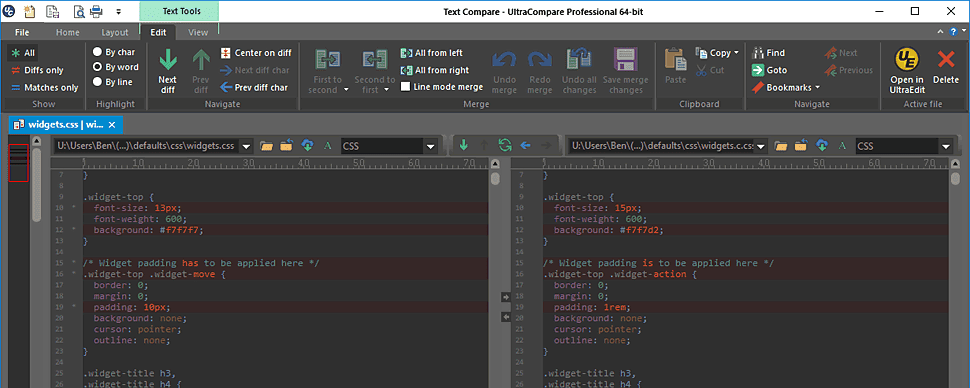
Task: Click the Goto arrow icon
Action: (758, 70)
